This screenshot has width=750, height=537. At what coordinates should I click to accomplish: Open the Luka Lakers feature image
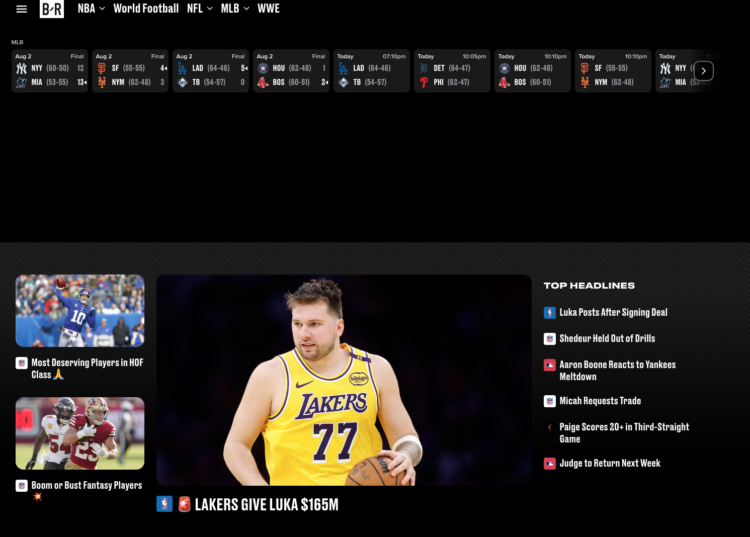coord(344,380)
